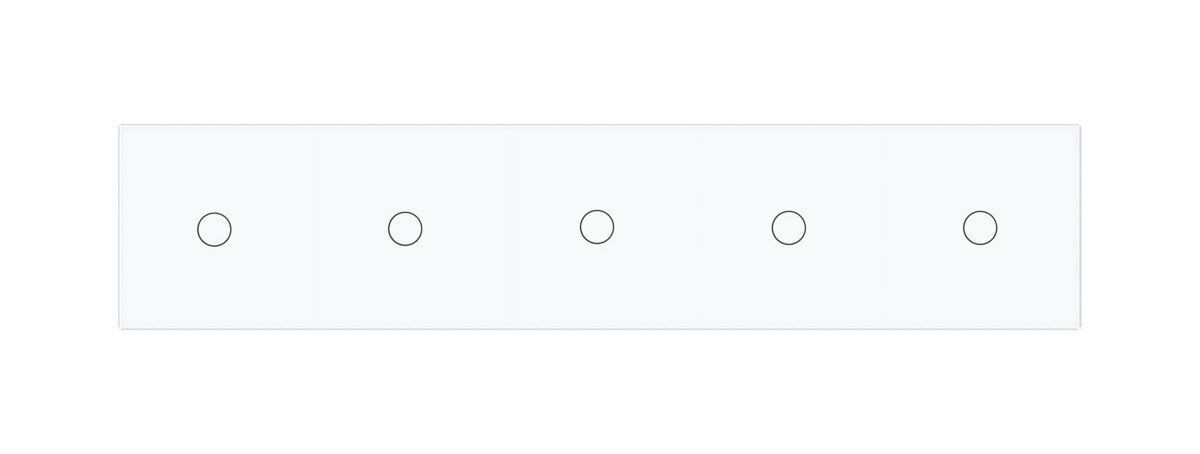Tap the rightmost circular touch button
This screenshot has width=1200, height=454.
980,227
